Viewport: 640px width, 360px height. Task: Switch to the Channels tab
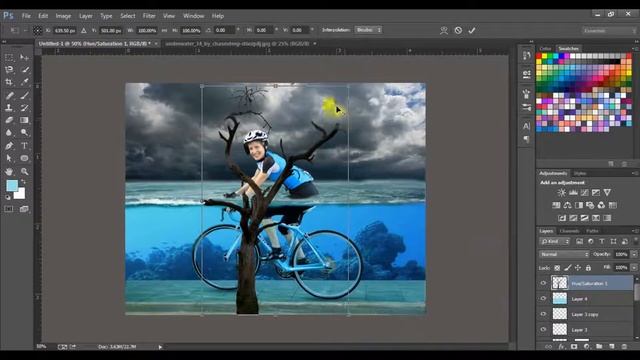[x=569, y=231]
